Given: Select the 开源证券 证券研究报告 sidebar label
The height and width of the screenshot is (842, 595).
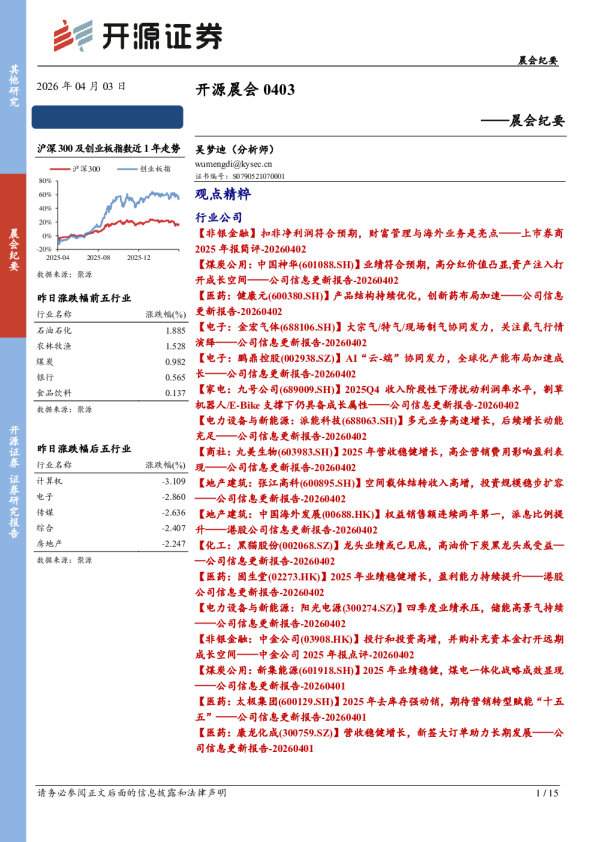Looking at the screenshot, I should (14, 482).
